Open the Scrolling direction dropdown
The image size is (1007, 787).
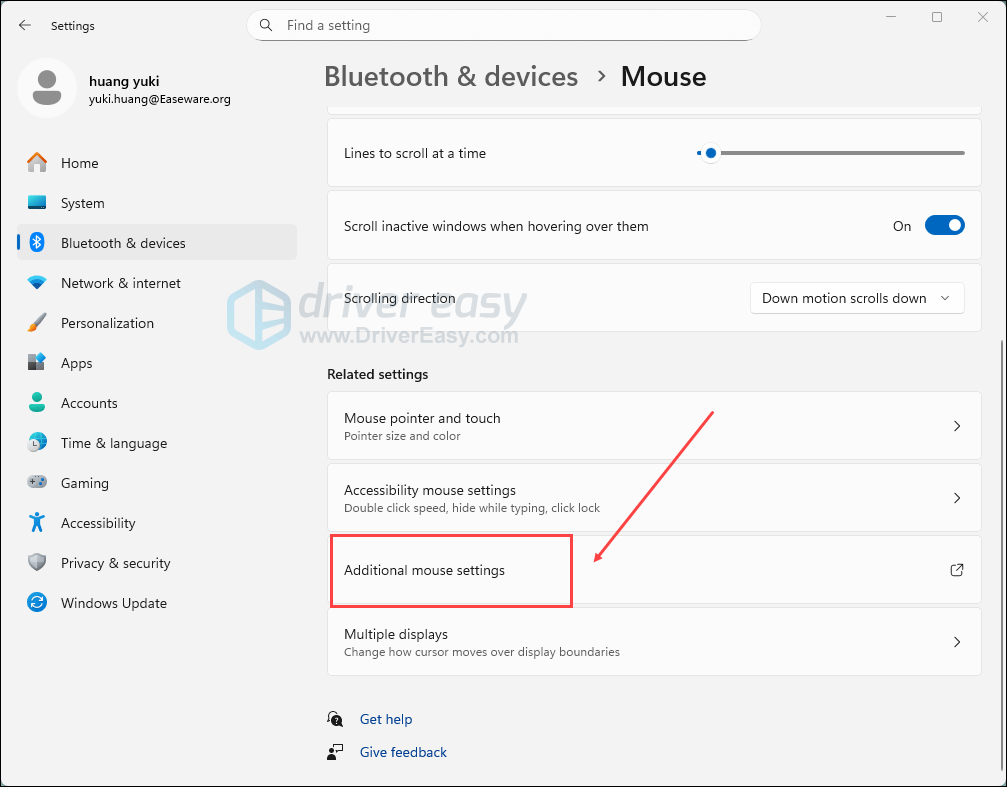pos(857,298)
